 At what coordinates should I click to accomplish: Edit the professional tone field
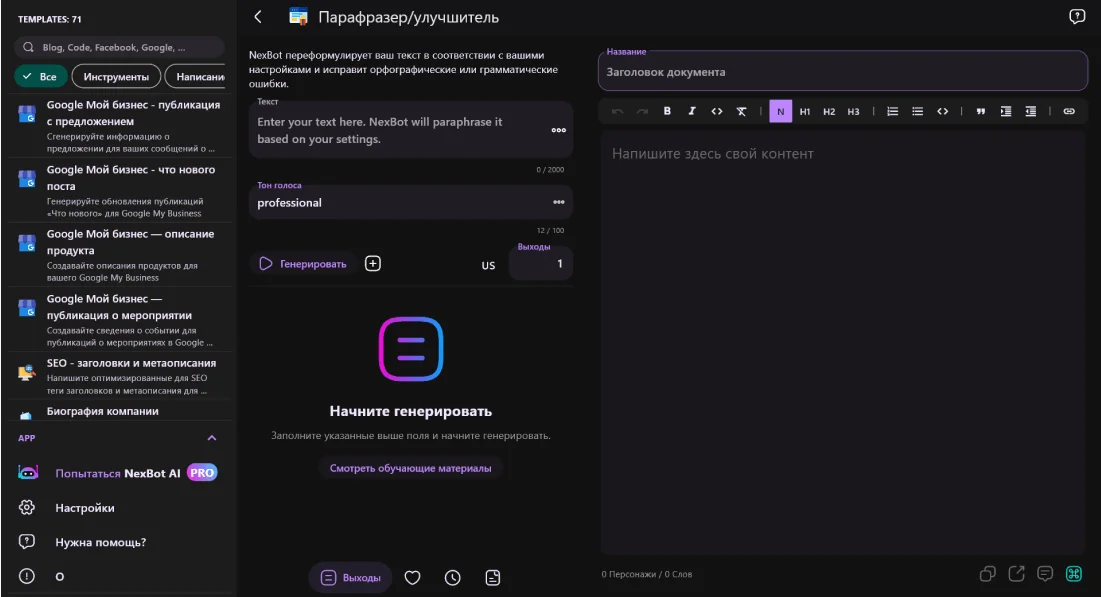click(411, 202)
